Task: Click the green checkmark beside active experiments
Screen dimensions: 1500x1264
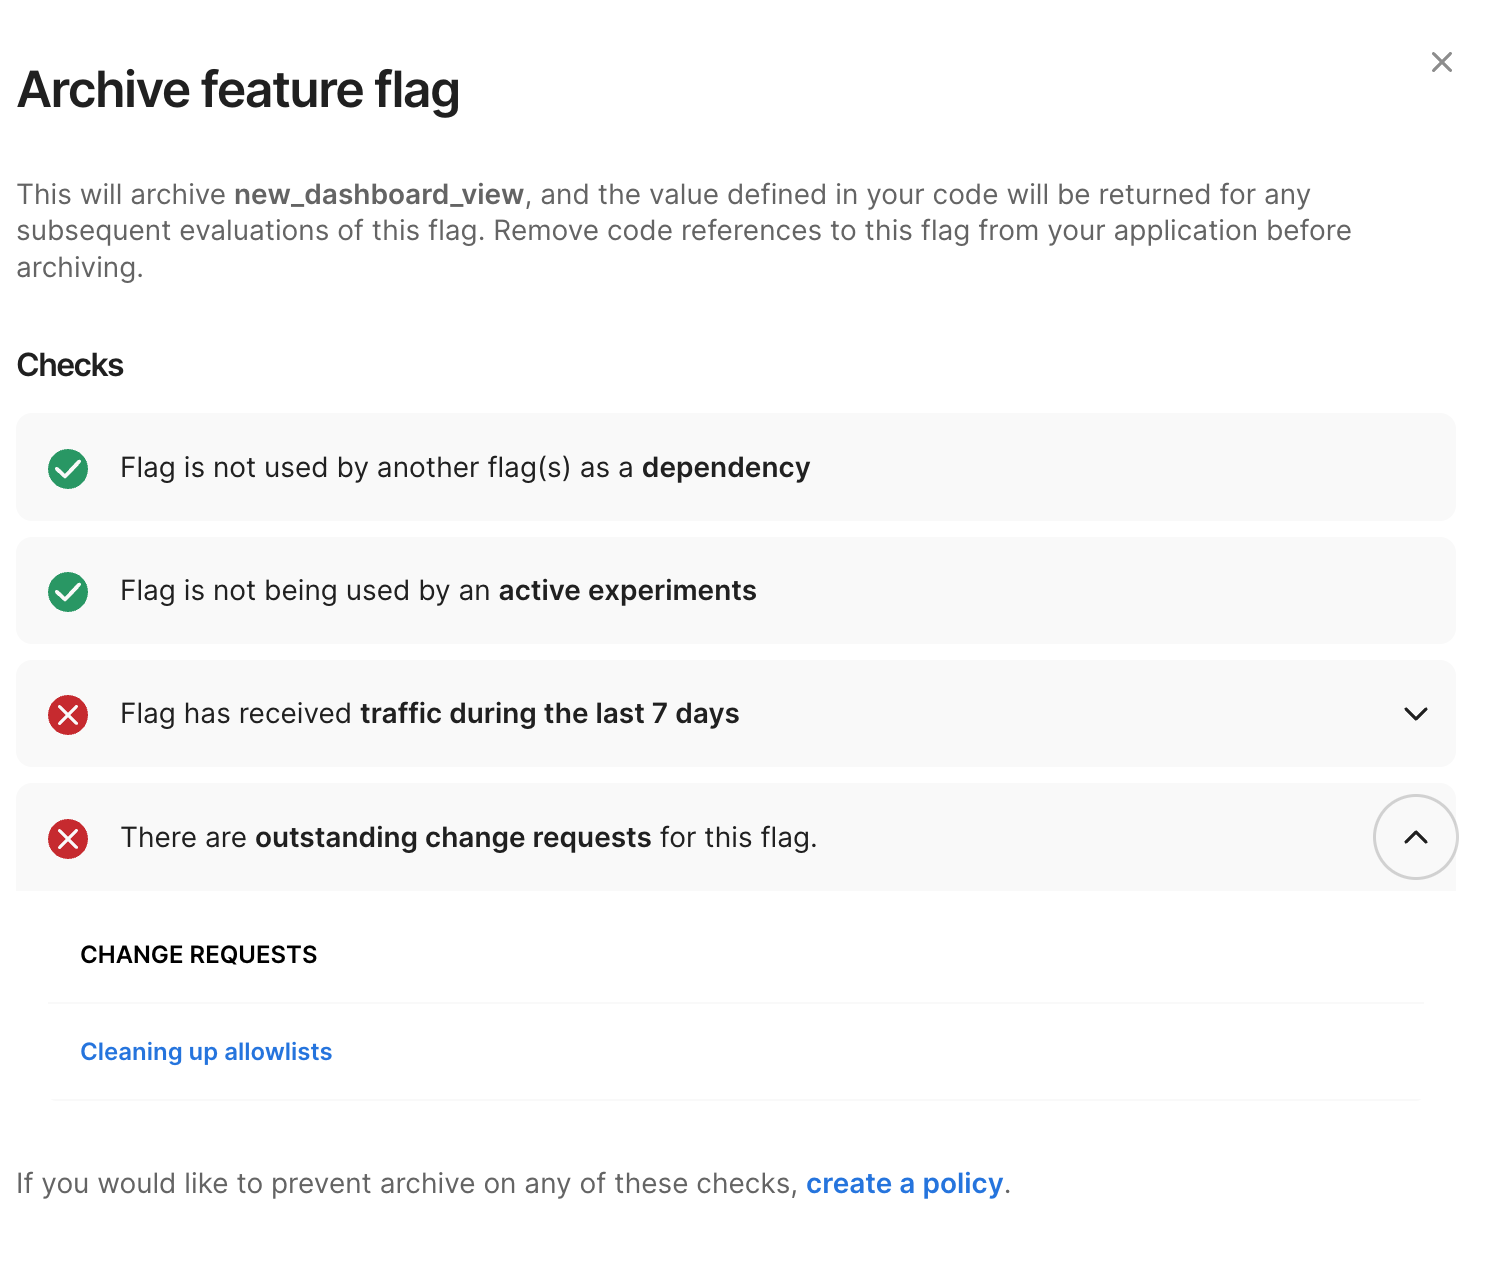Action: (x=68, y=592)
